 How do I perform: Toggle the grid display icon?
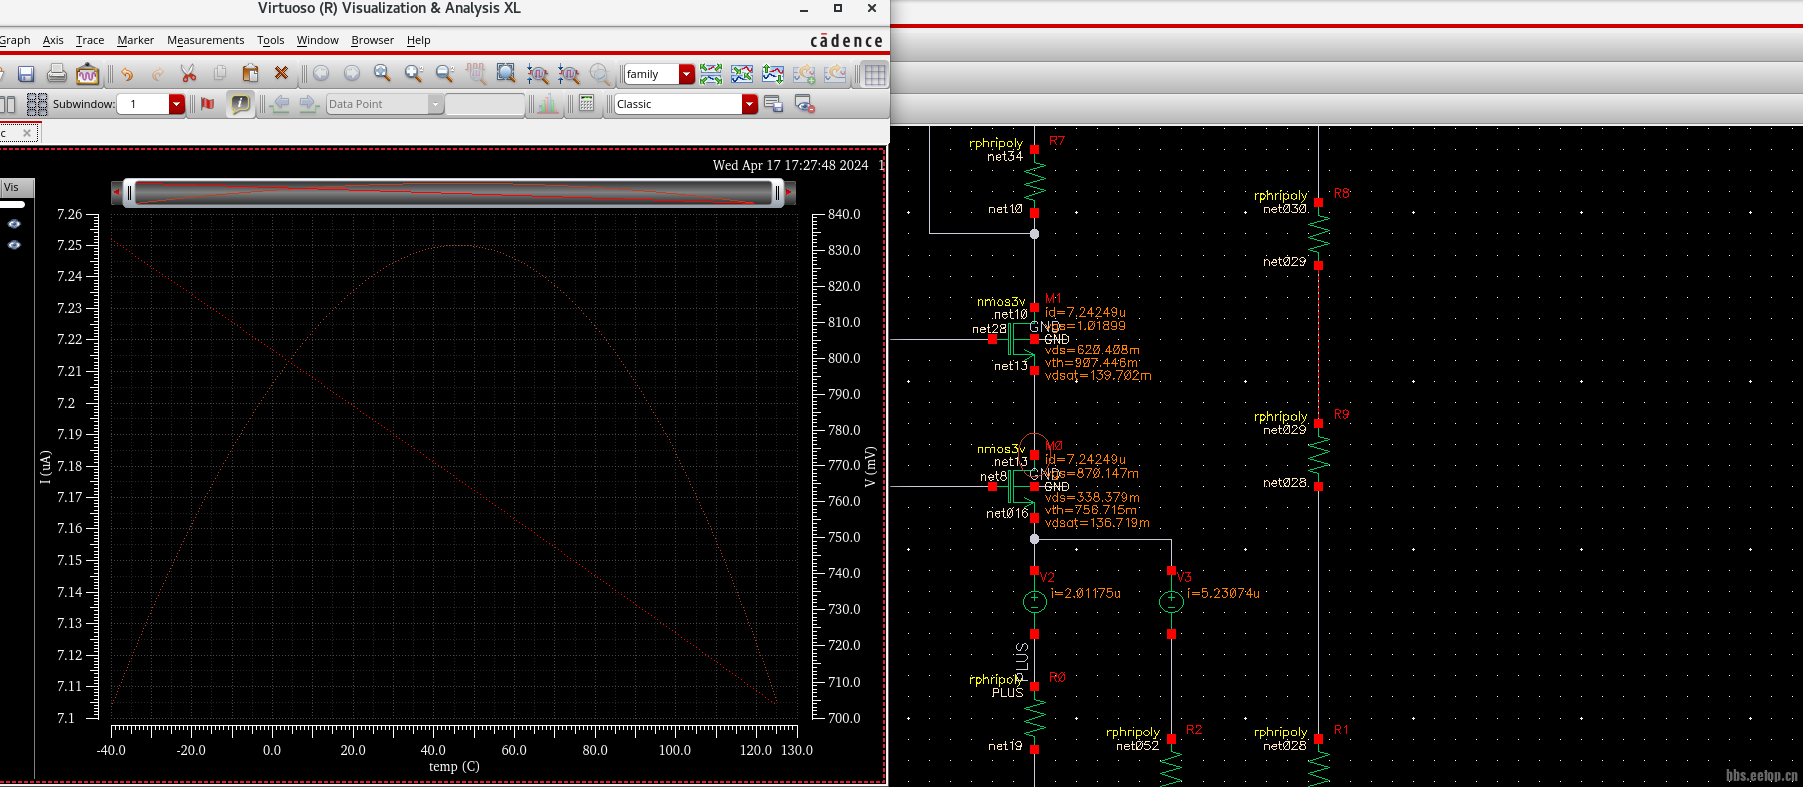click(875, 74)
